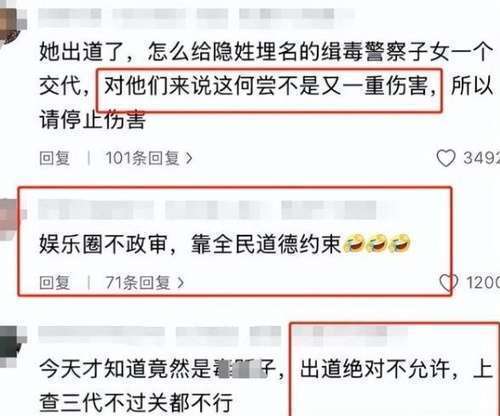
Task: Click chevron next to 101条回复
Action: pyautogui.click(x=189, y=158)
